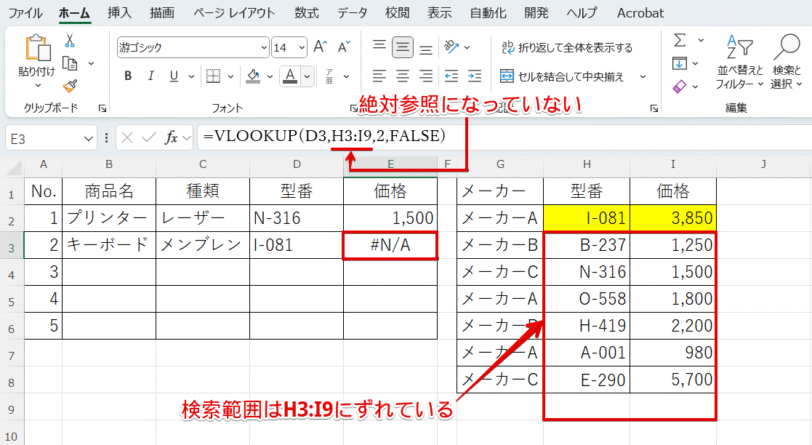Switch to the 数式 tab
Viewport: 812px width, 445px height.
tap(307, 13)
